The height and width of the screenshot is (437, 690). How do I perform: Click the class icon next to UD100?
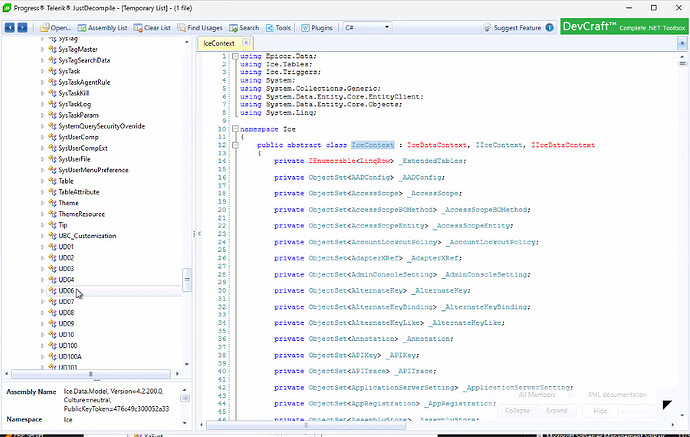coord(52,345)
